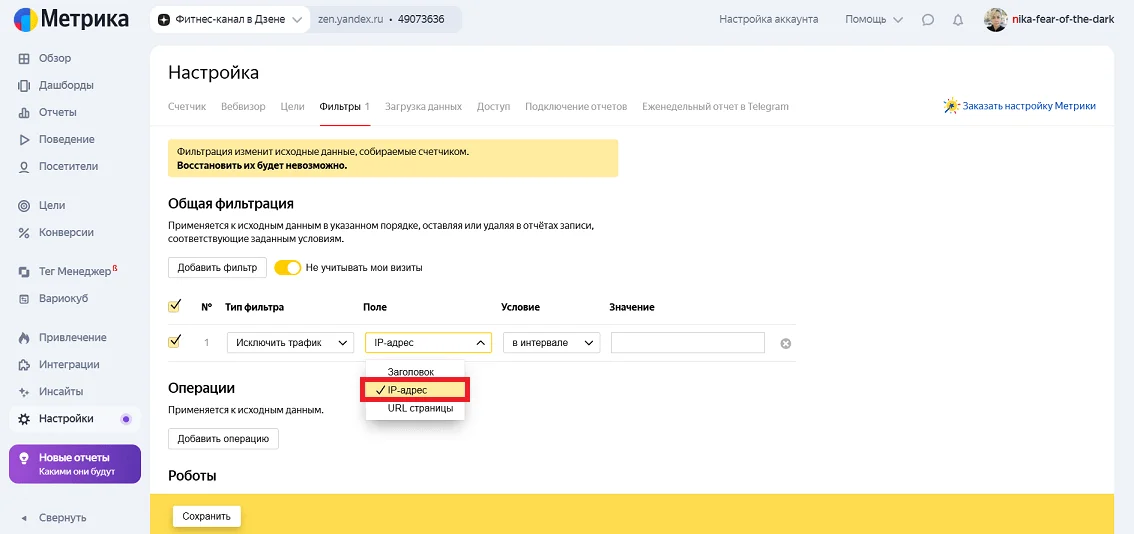This screenshot has height=534, width=1134.
Task: Open notifications bell icon
Action: tap(958, 20)
